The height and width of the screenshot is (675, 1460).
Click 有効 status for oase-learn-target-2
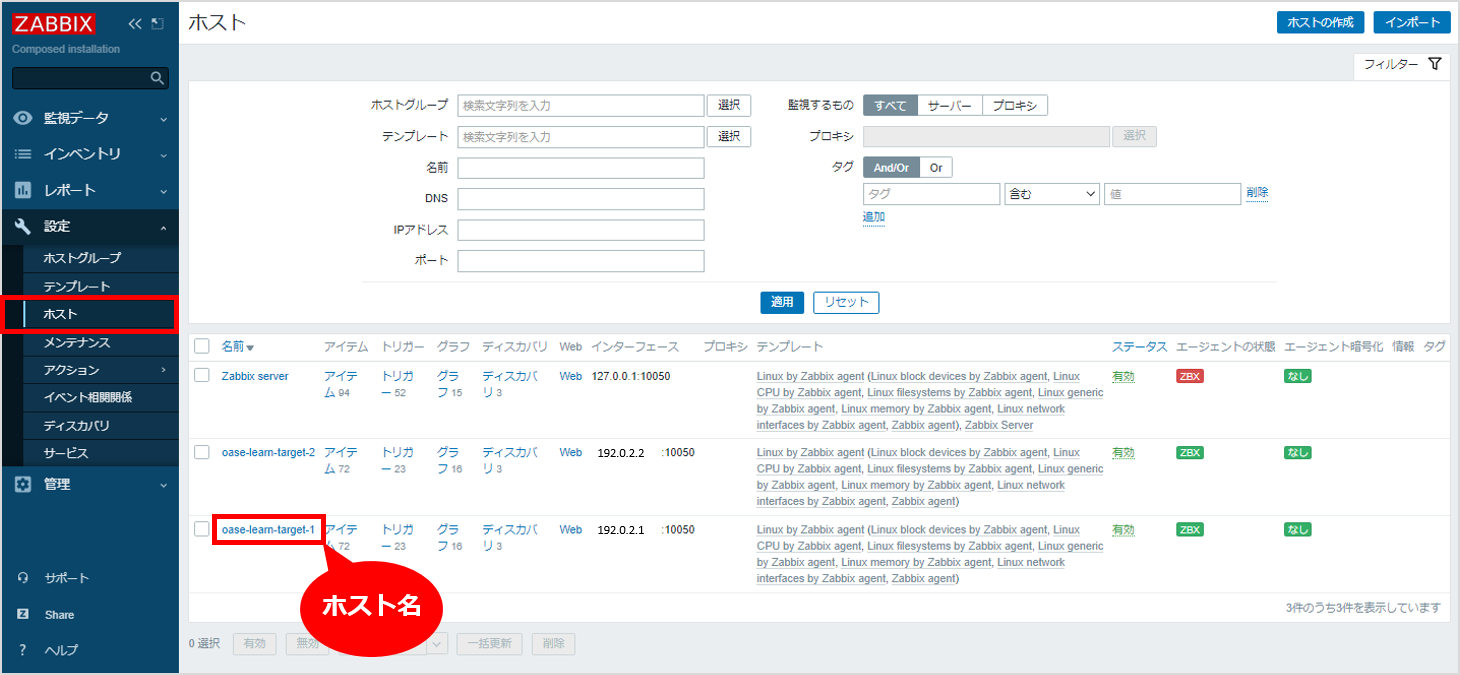coord(1123,453)
